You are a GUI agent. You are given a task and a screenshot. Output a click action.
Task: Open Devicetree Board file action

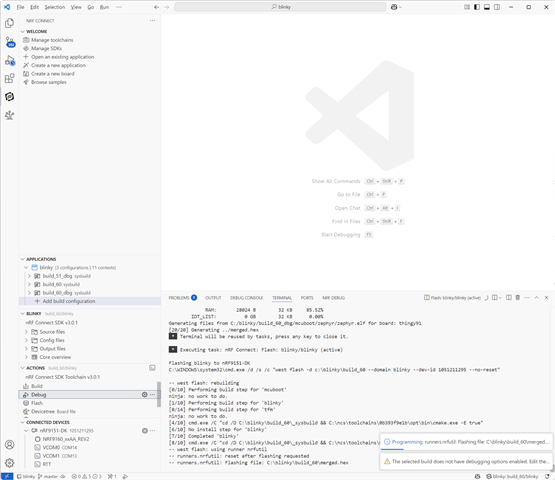tap(53, 412)
